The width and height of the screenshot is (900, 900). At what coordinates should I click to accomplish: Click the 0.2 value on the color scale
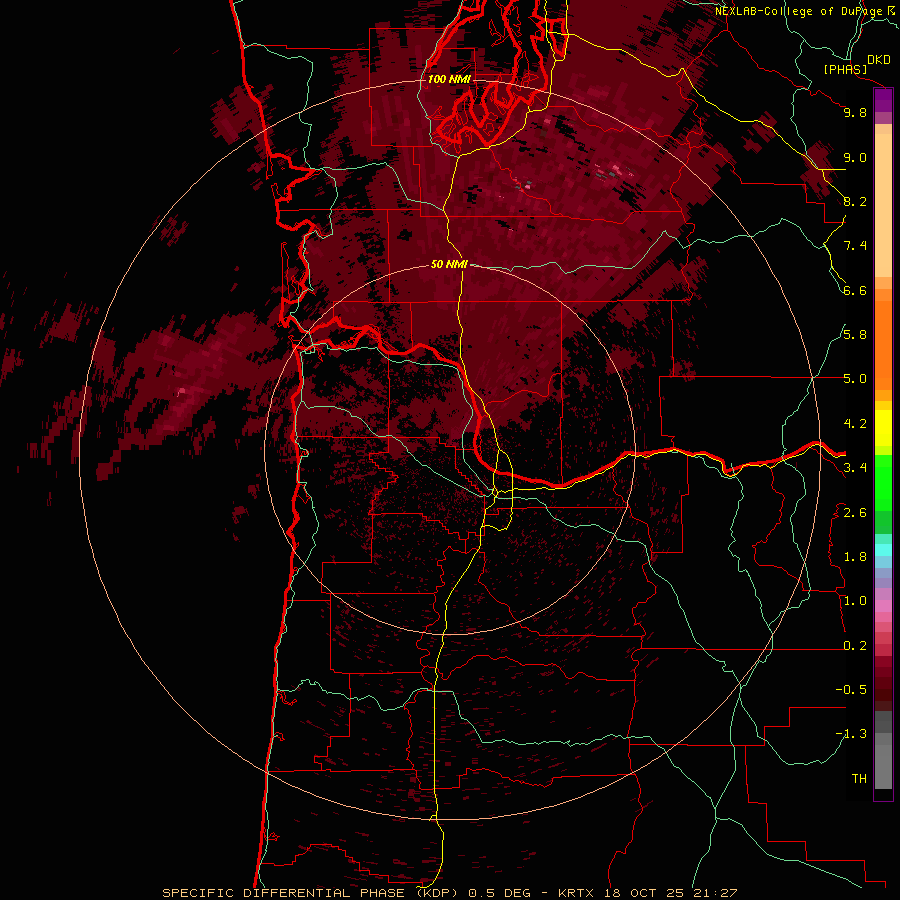click(x=855, y=646)
